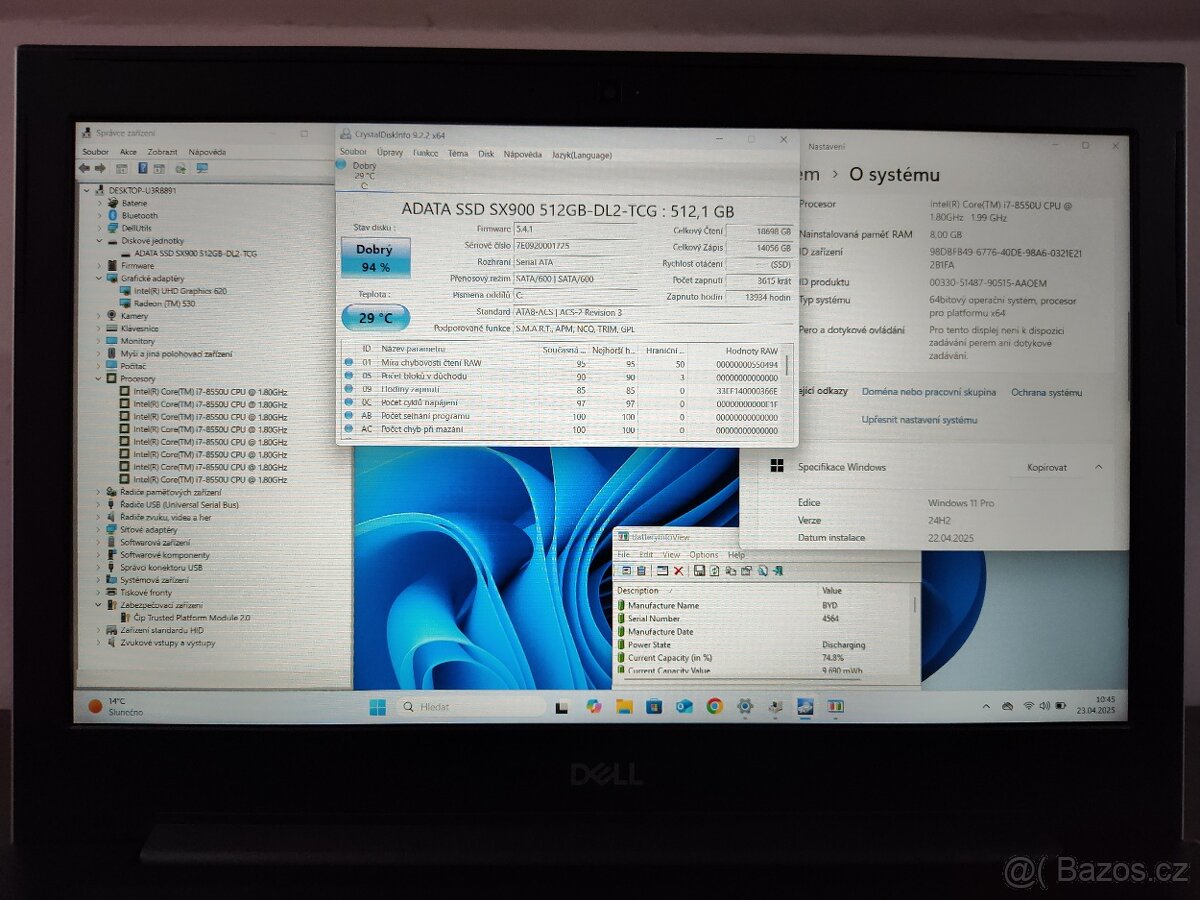The width and height of the screenshot is (1200, 900).
Task: Expand the Specifikace Windows section chevron
Action: pyautogui.click(x=1098, y=467)
